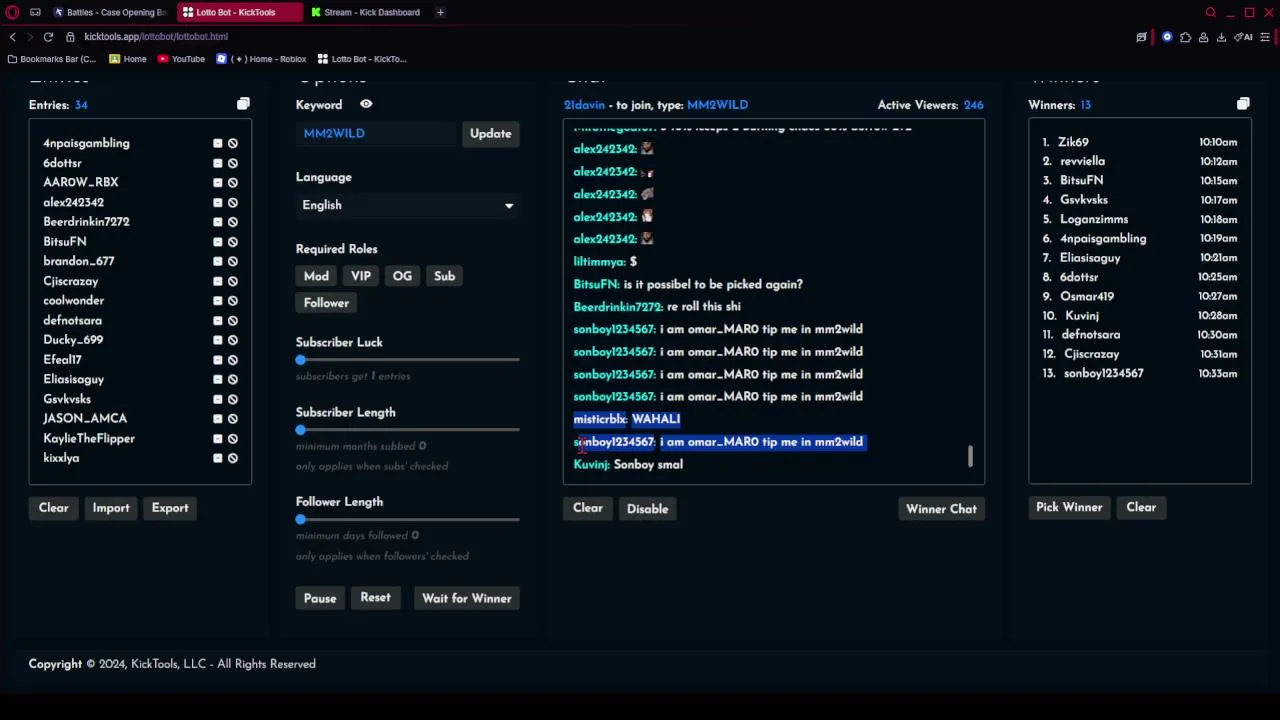Toggle the Sub required role
This screenshot has width=1280, height=720.
[444, 276]
